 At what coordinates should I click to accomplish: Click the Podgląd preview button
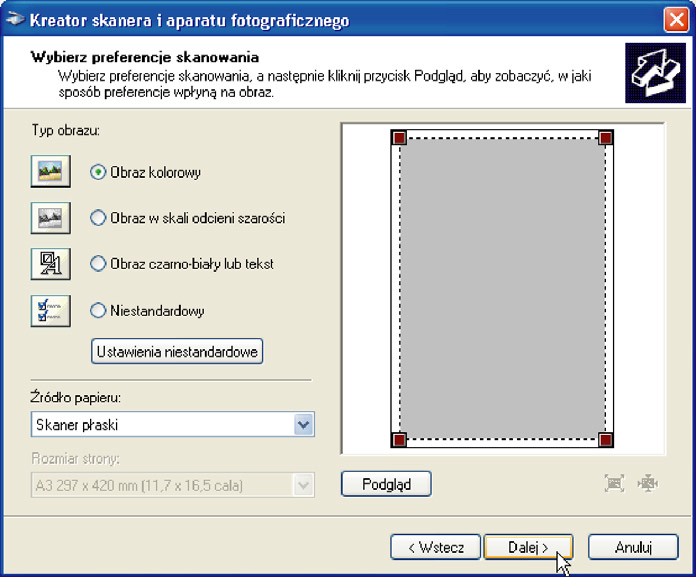(386, 484)
